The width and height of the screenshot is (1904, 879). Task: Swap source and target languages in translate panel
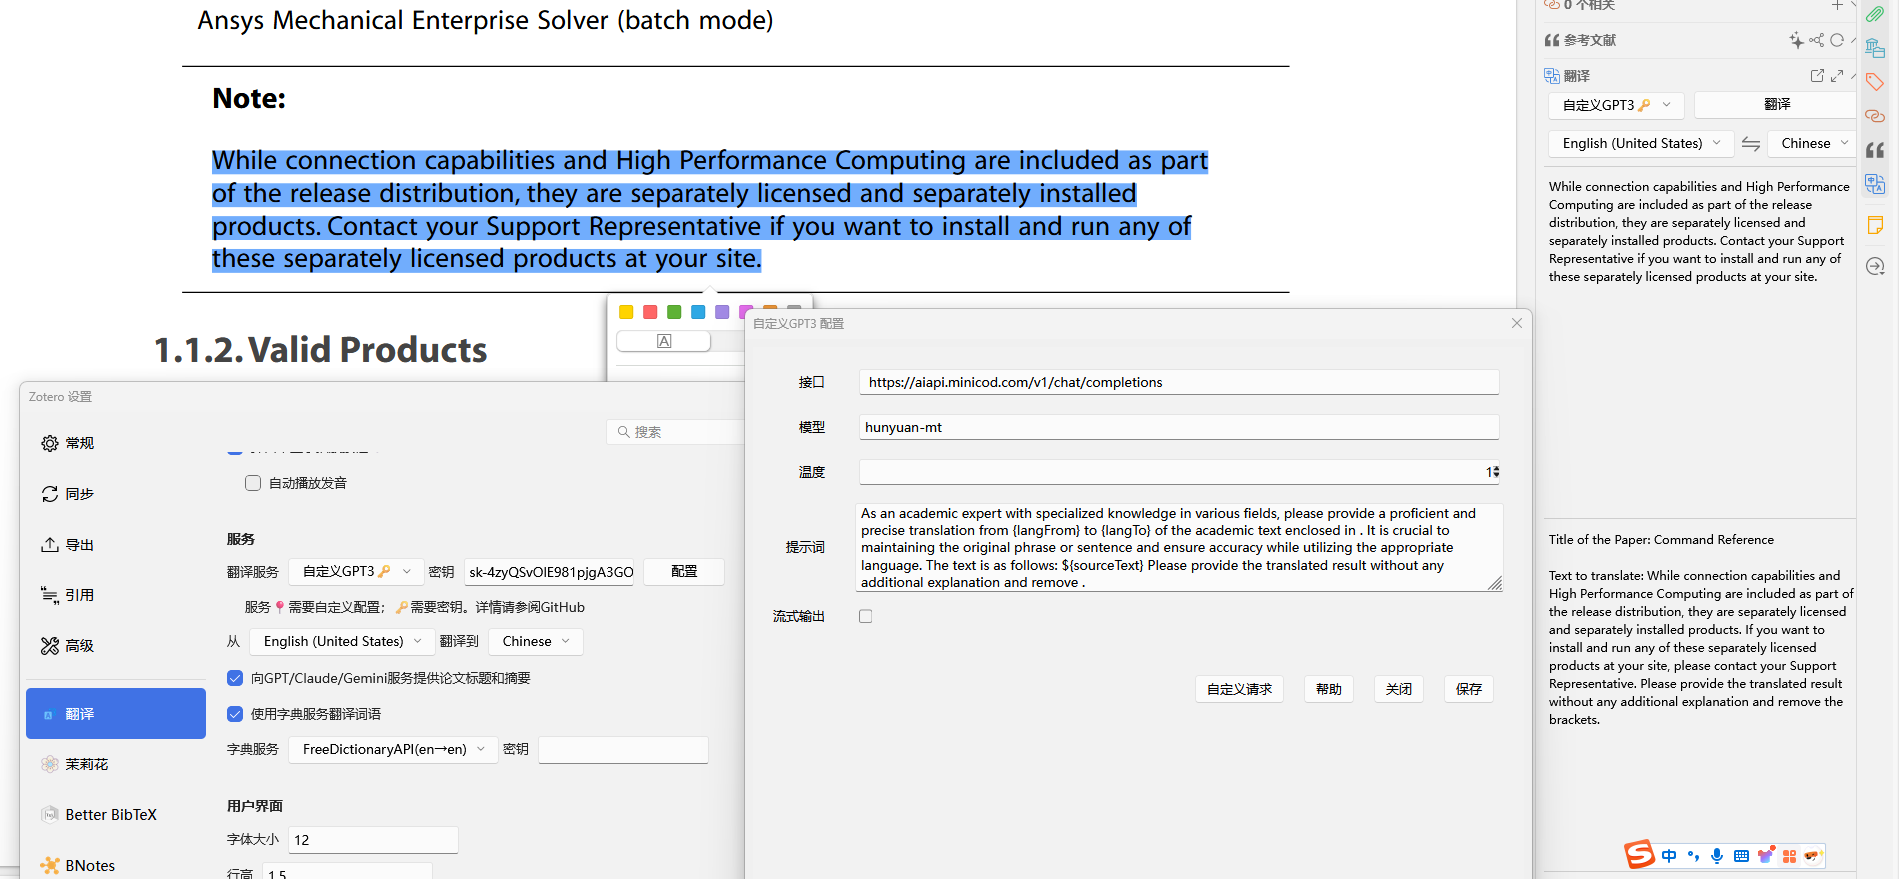[1751, 144]
